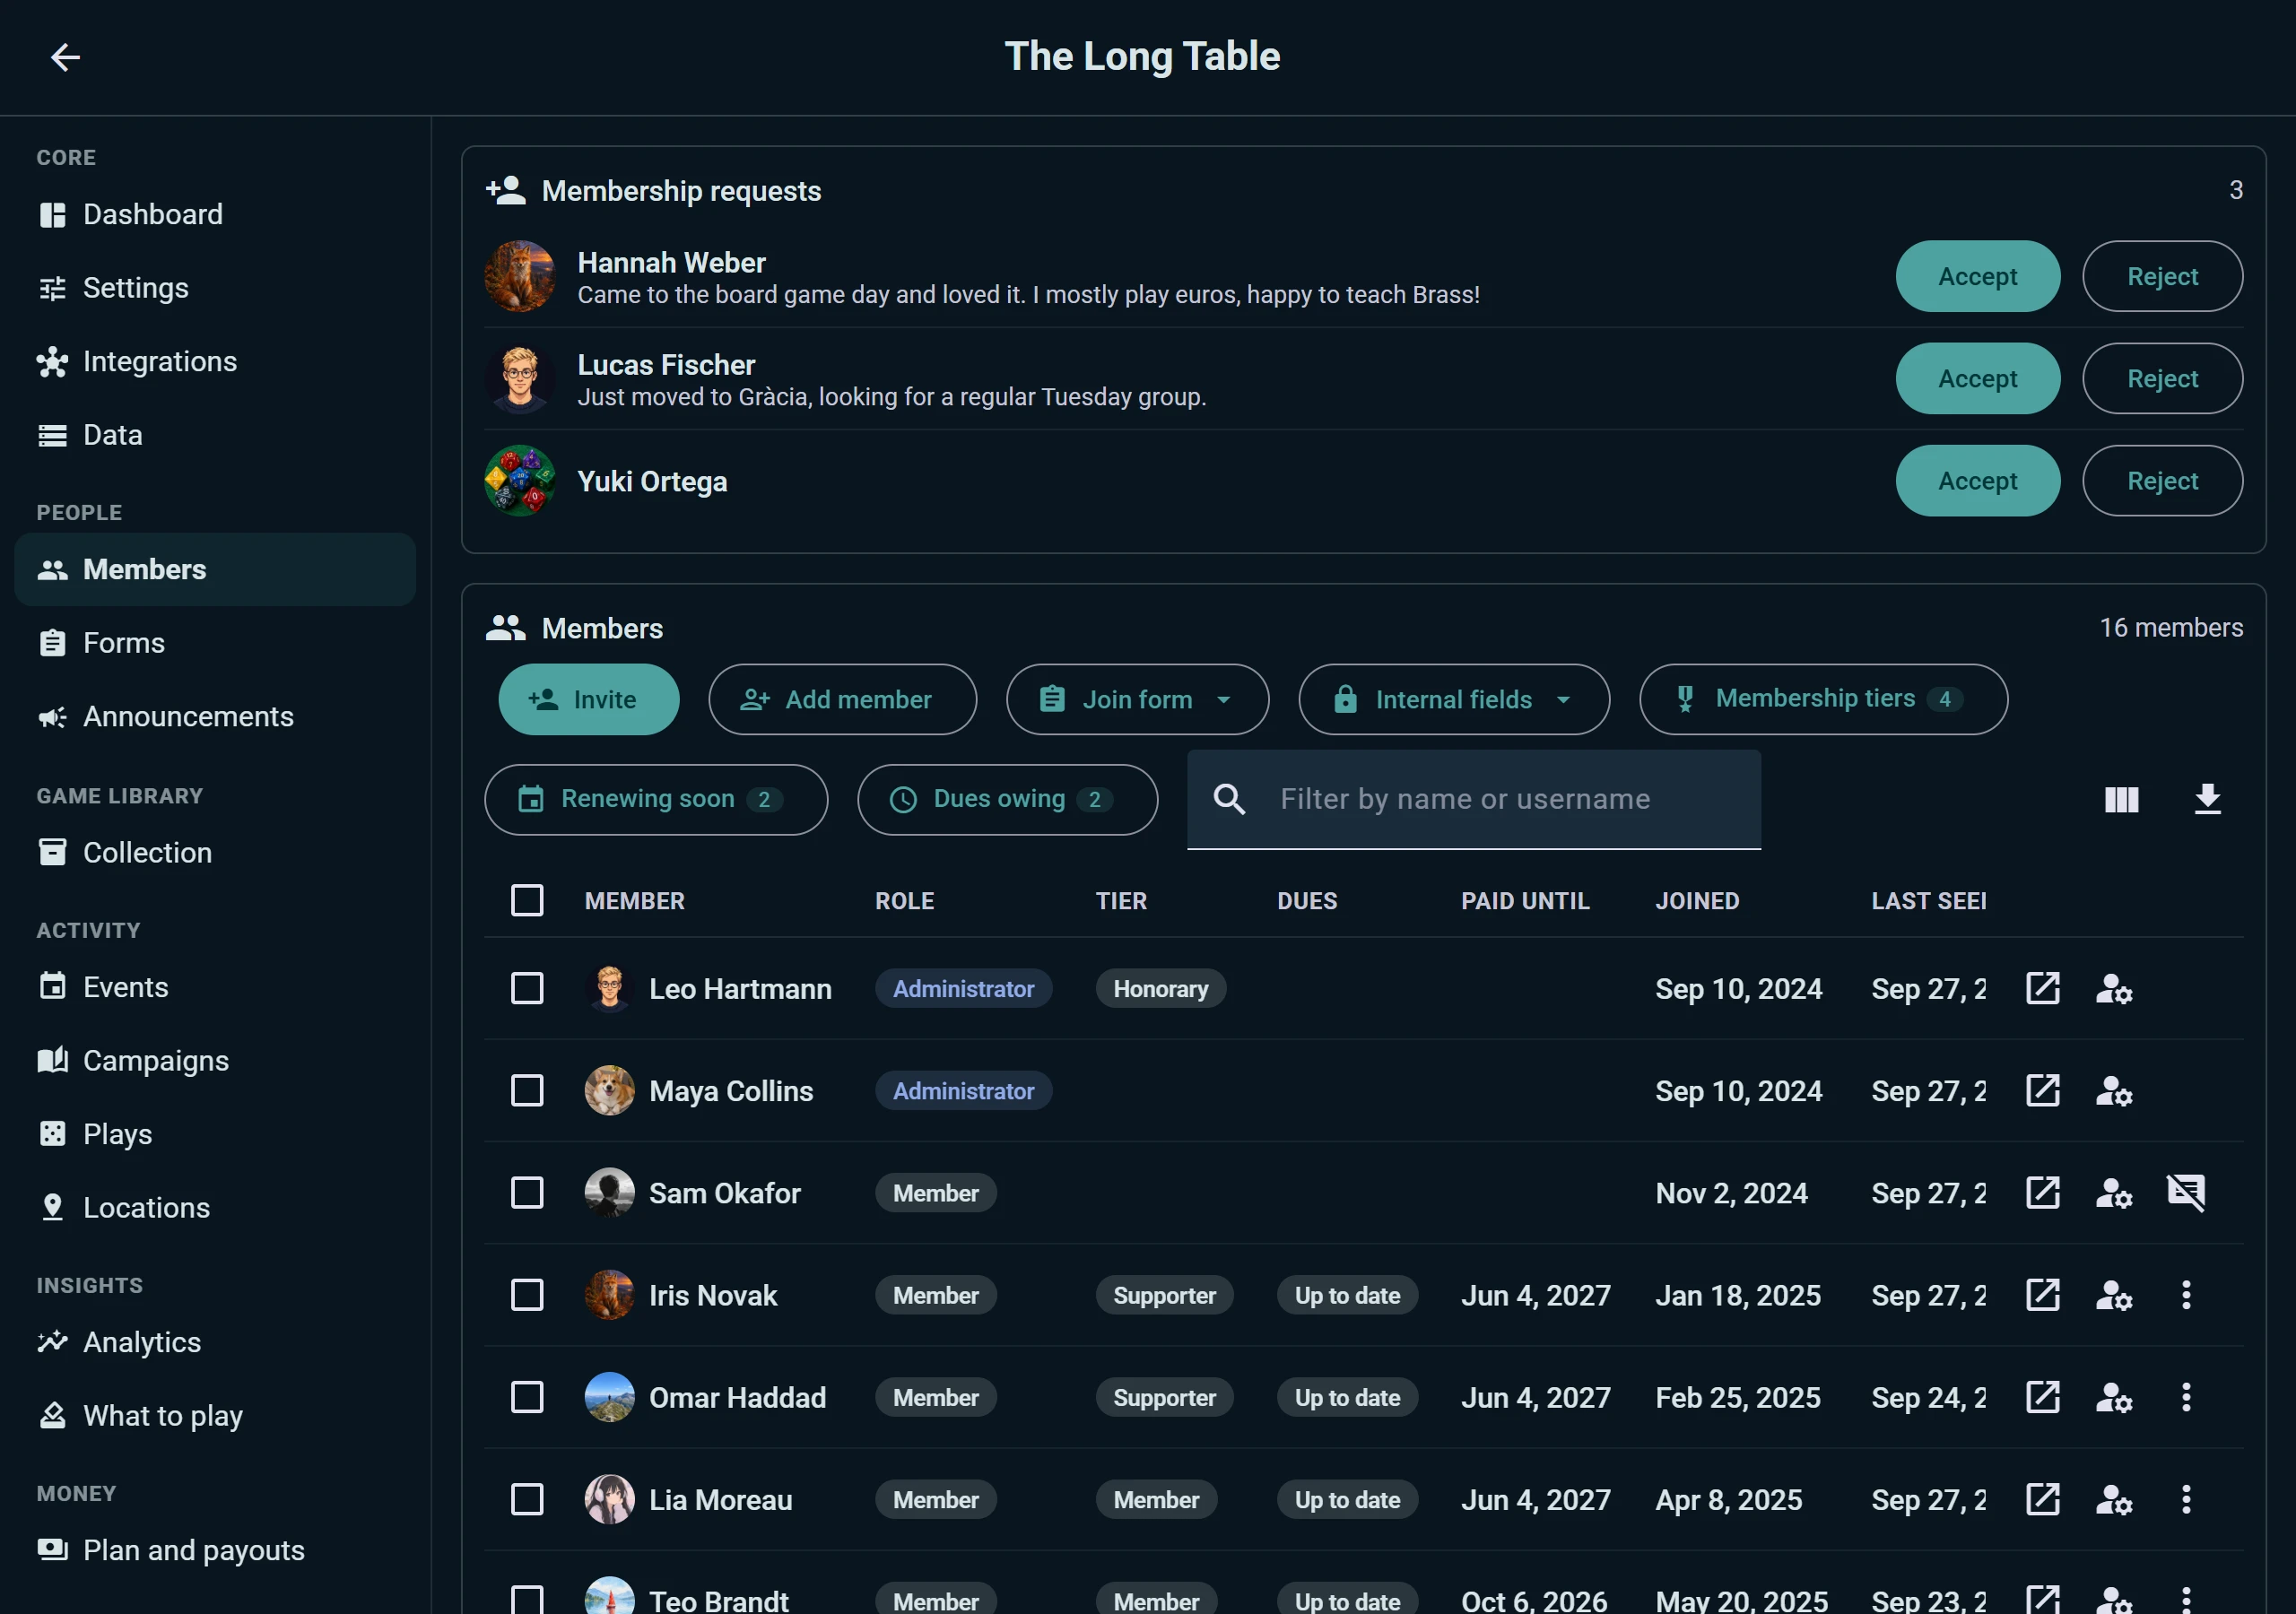Click the column layout icon
Screen dimensions: 2296x1614
click(x=2121, y=799)
